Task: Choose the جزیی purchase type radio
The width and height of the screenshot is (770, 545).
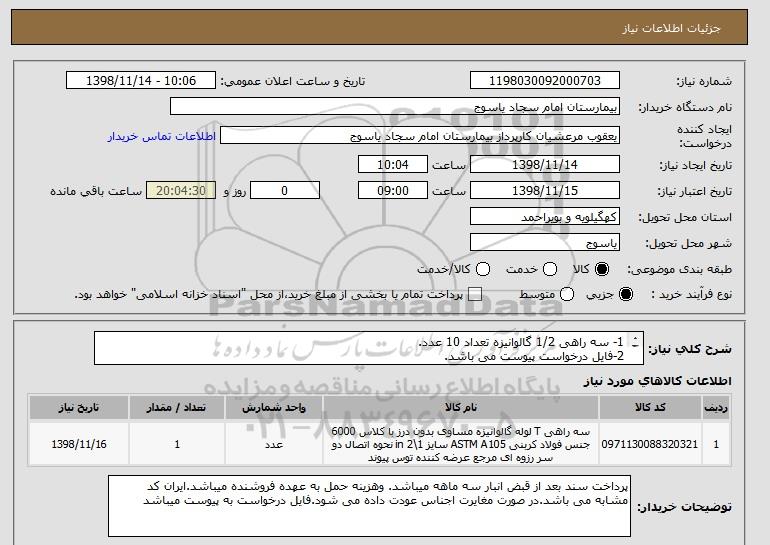Action: (626, 294)
